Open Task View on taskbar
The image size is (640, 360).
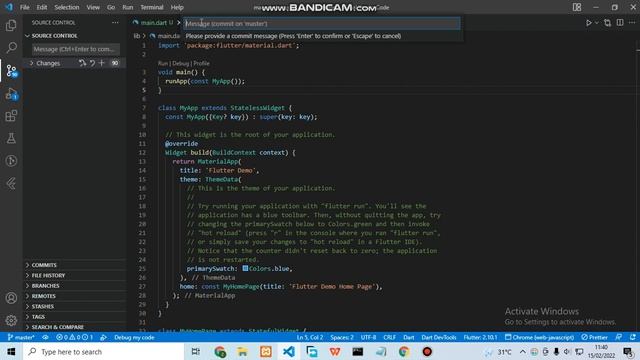coord(196,351)
